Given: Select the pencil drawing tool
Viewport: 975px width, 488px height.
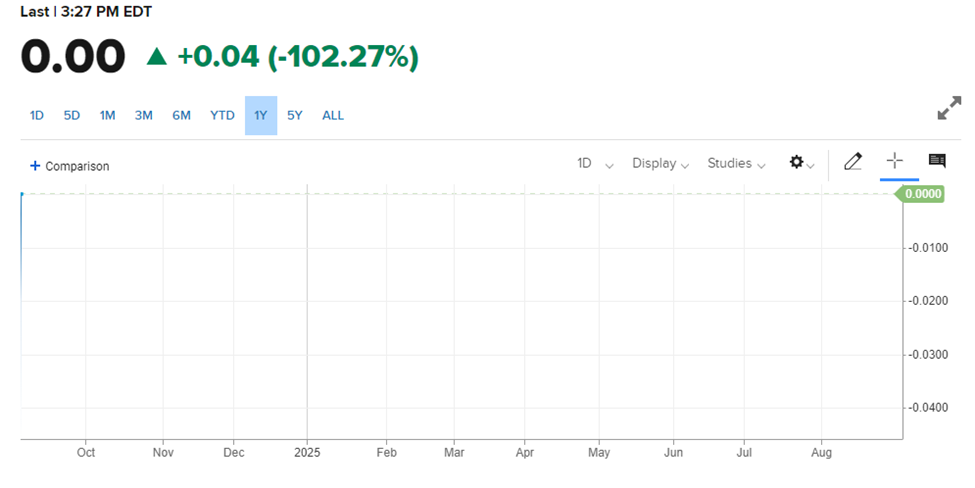Looking at the screenshot, I should click(x=852, y=162).
